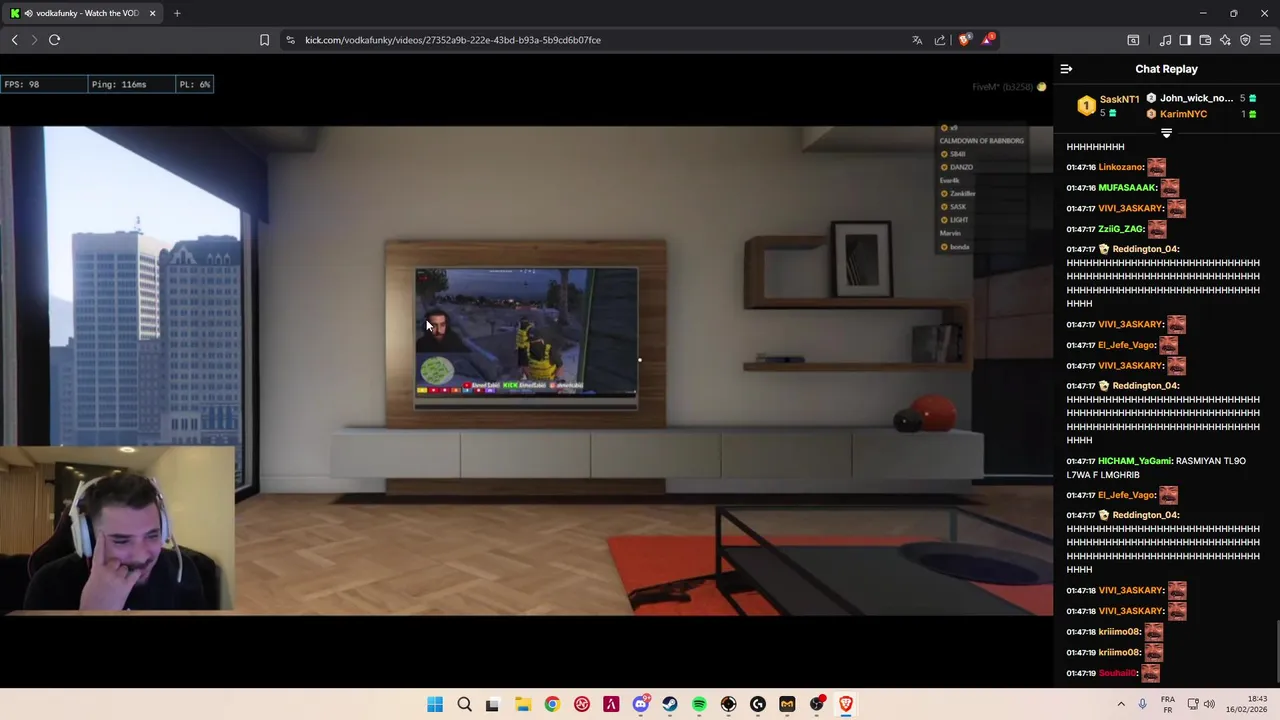Screen dimensions: 1280x720
Task: Expand the gift leaderboard handle
Action: [1166, 133]
